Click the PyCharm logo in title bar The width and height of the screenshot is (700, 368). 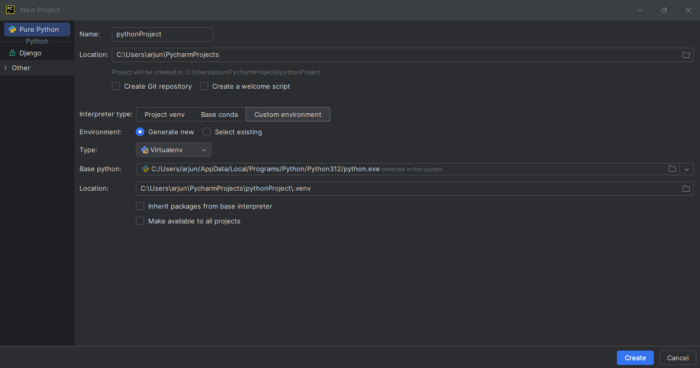10,9
